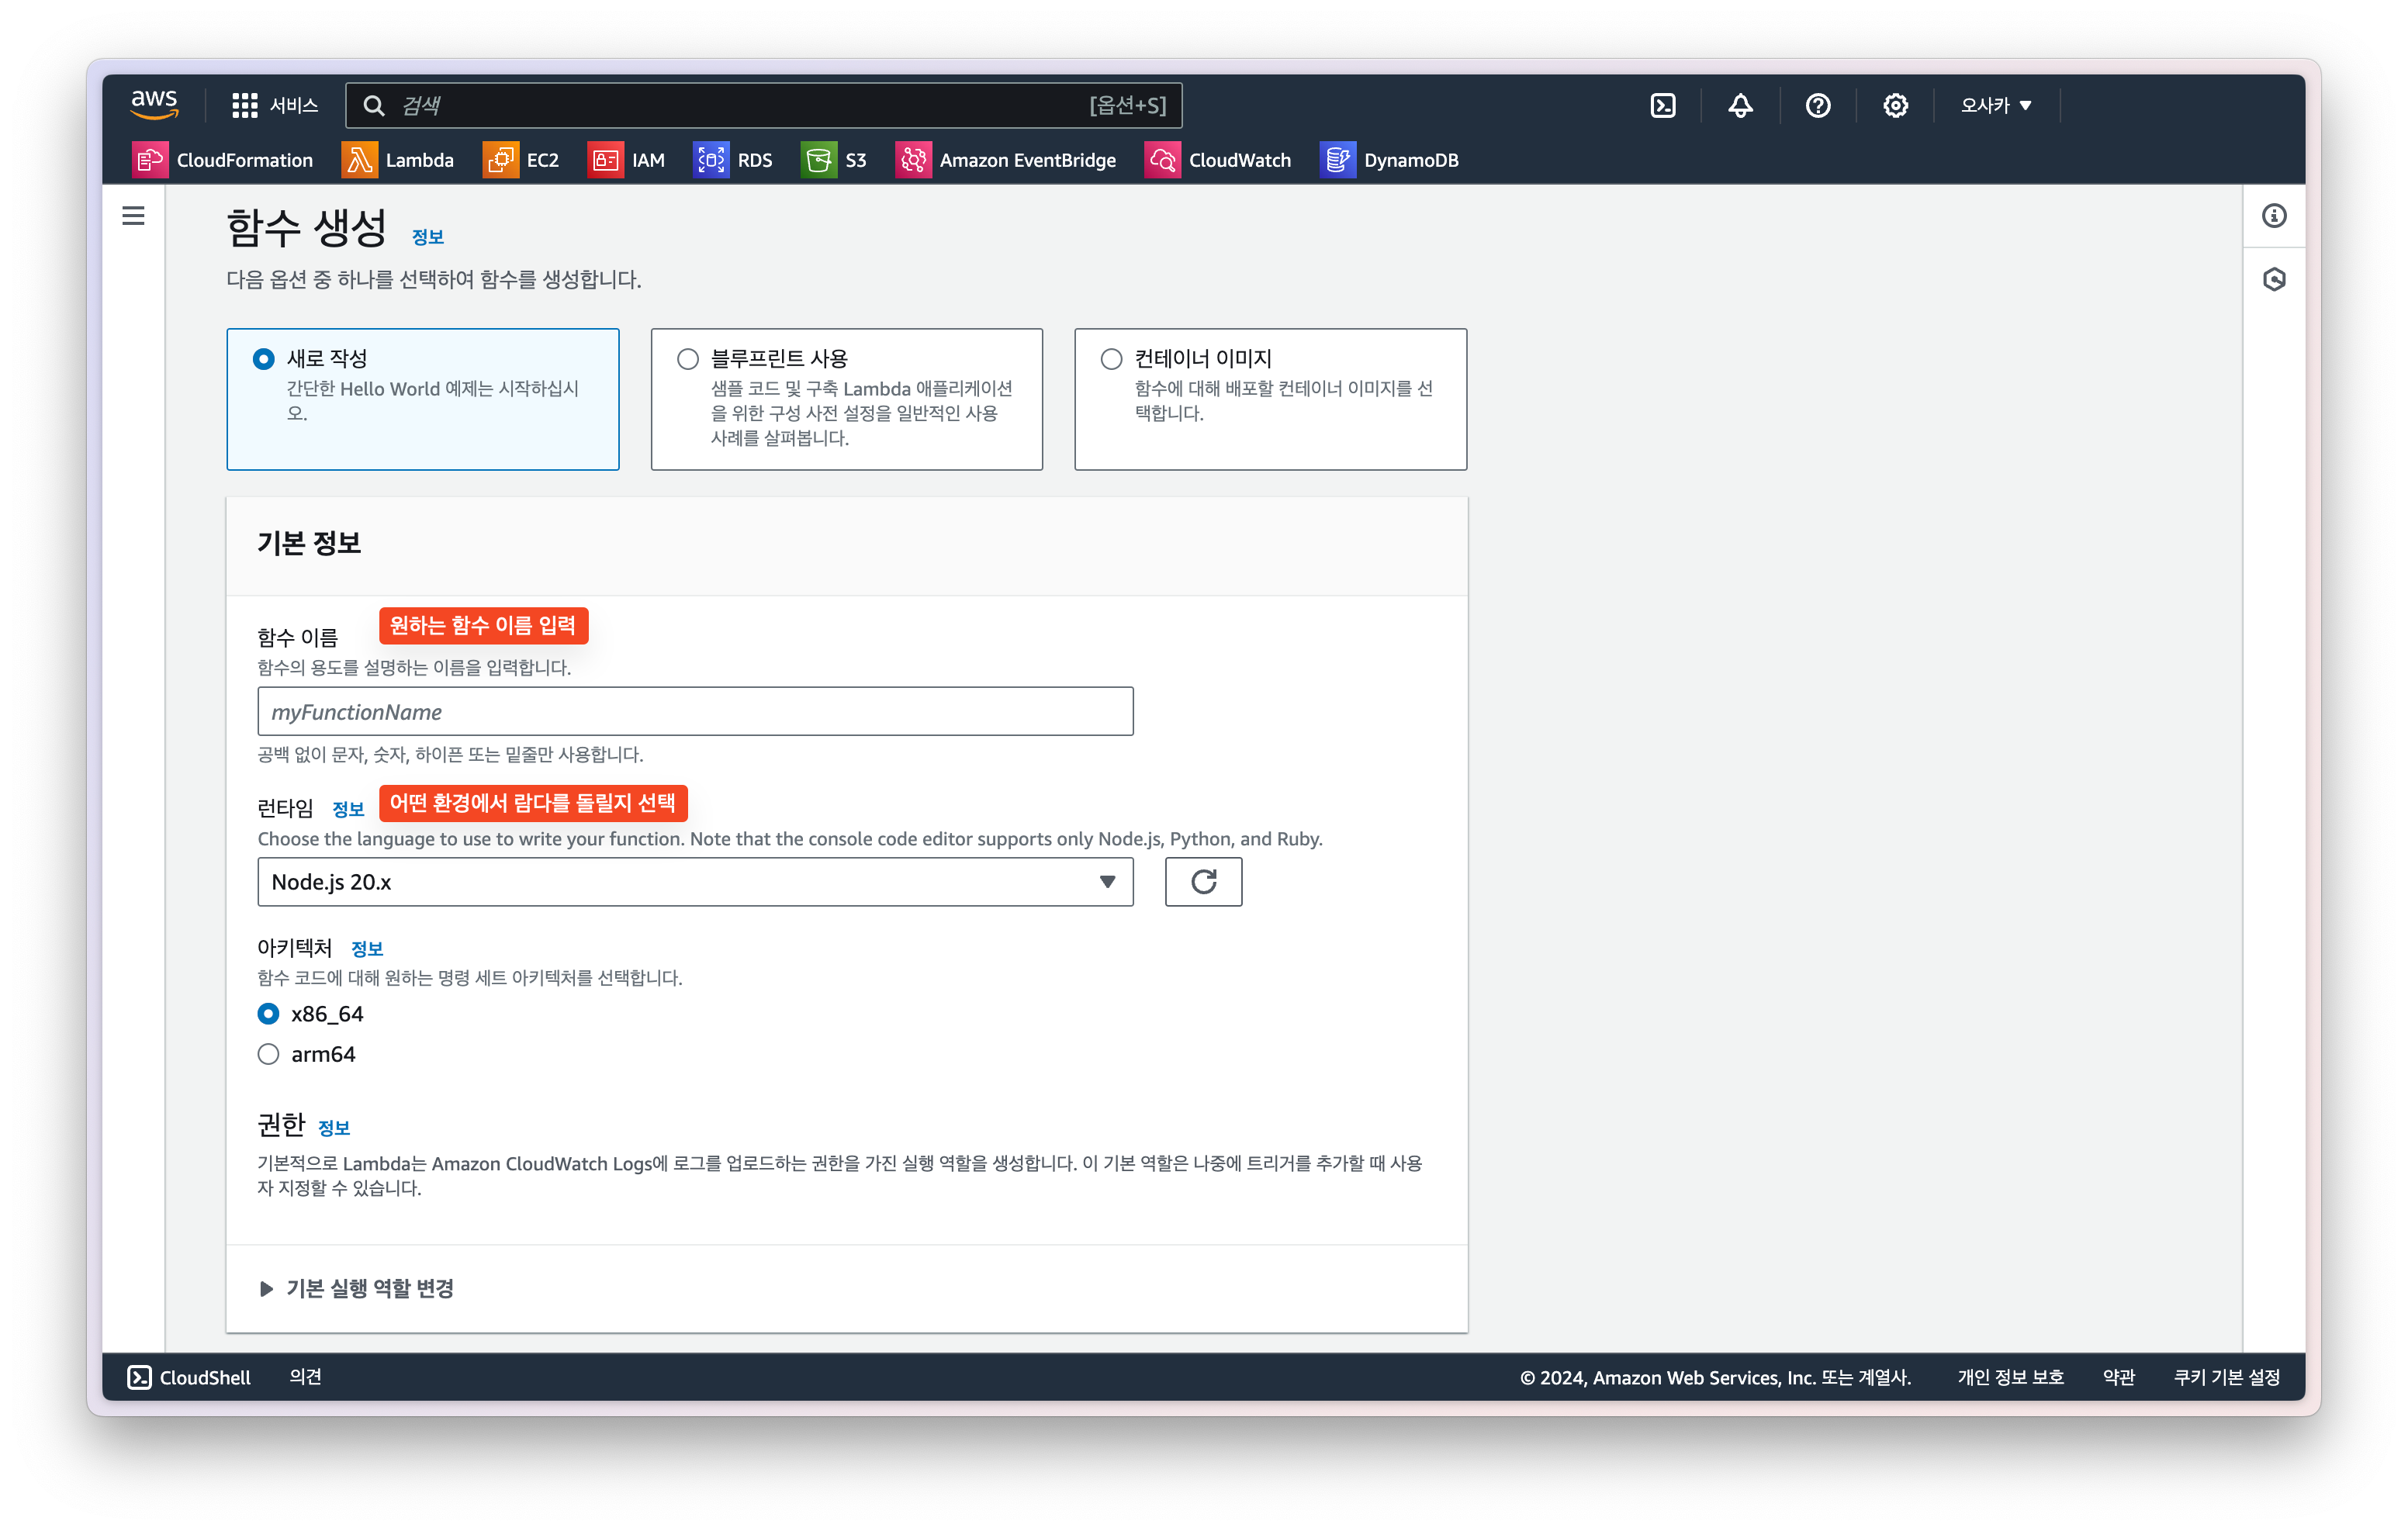This screenshot has height=1531, width=2408.
Task: Open the hexagon tutorial icon on right edge
Action: pos(2274,279)
